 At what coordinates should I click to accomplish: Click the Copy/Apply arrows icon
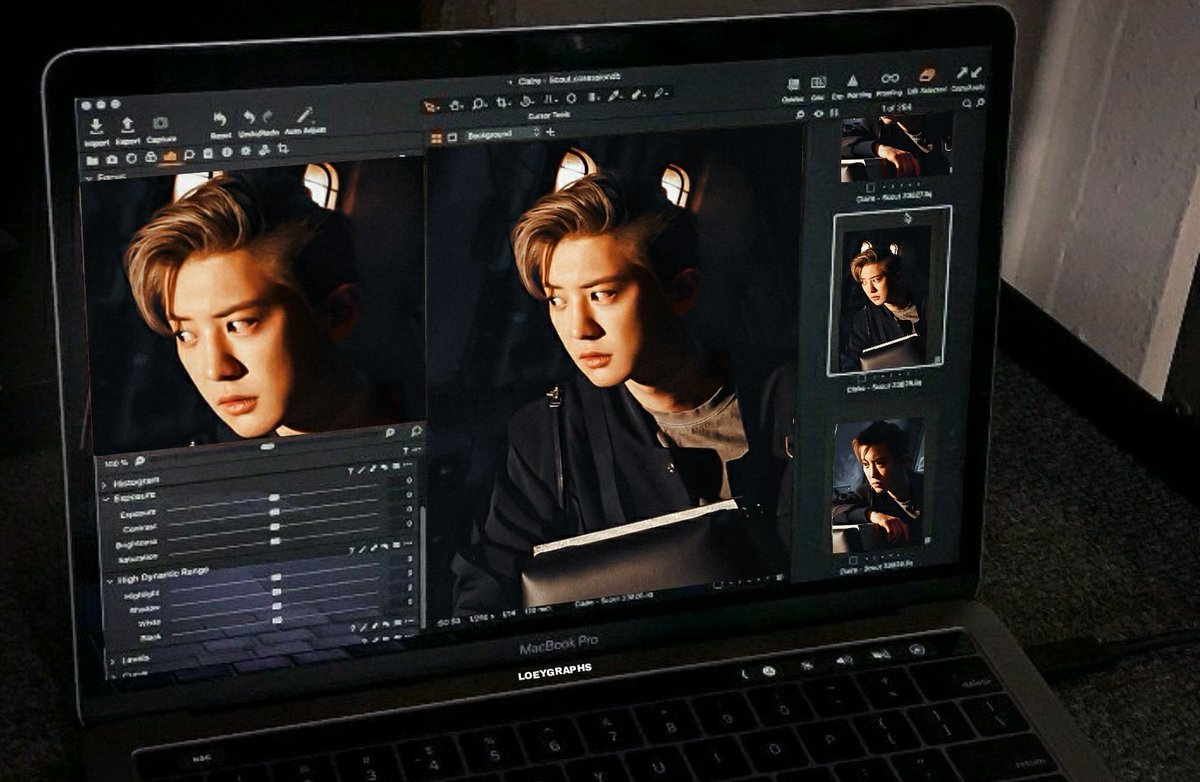point(968,72)
